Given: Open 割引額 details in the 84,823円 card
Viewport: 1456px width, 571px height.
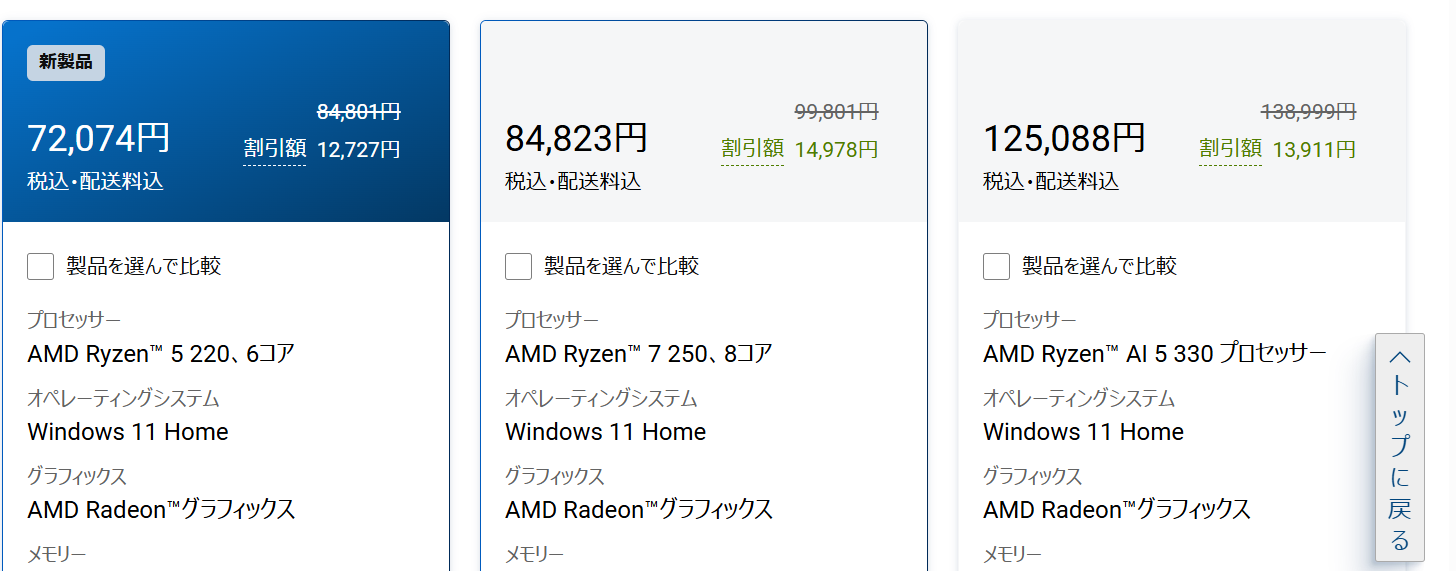Looking at the screenshot, I should [x=753, y=149].
